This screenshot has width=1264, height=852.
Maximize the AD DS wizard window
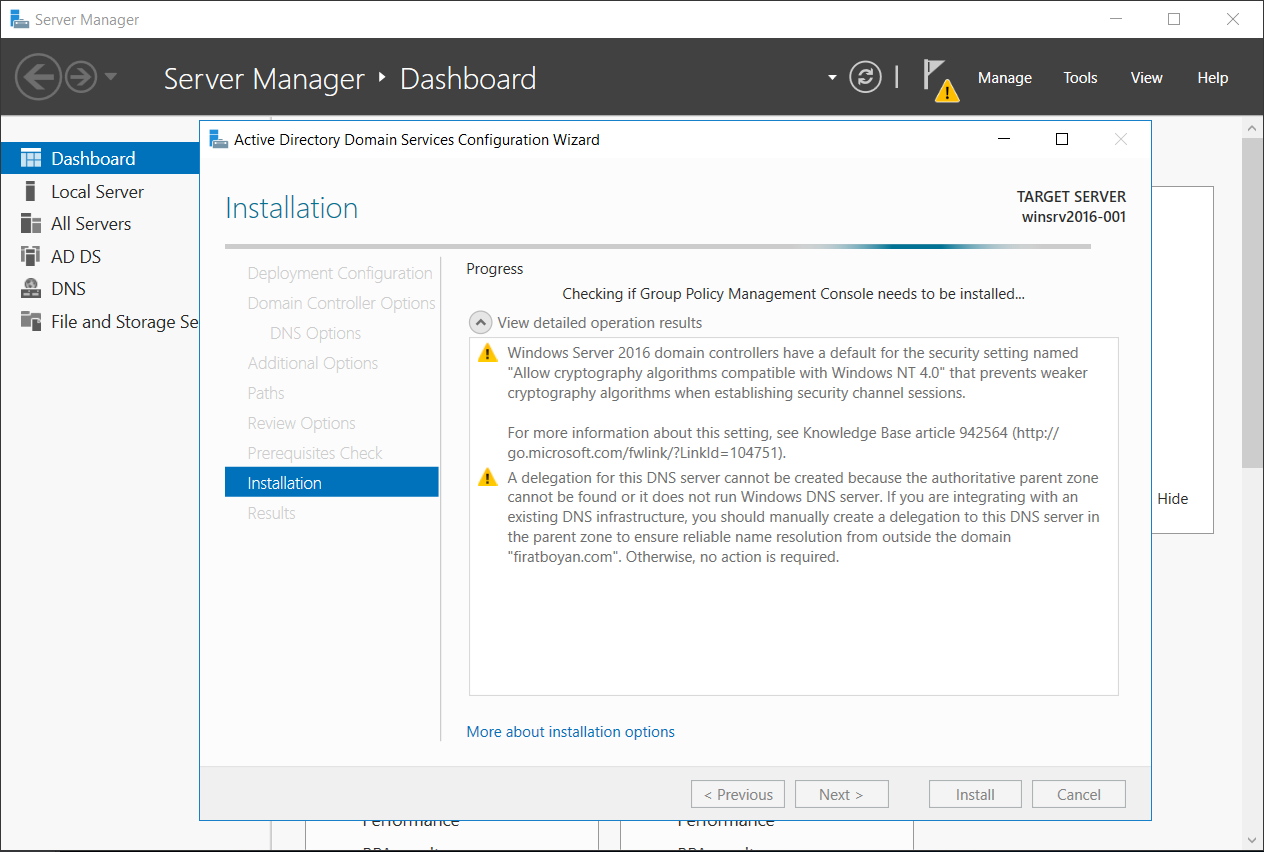click(x=1062, y=140)
